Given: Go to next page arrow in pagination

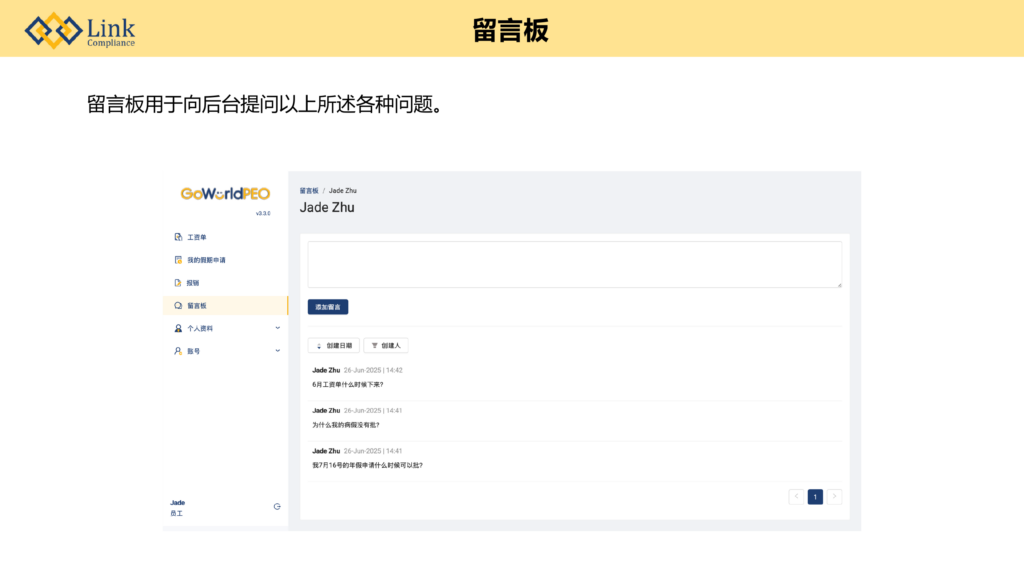Looking at the screenshot, I should click(x=834, y=497).
